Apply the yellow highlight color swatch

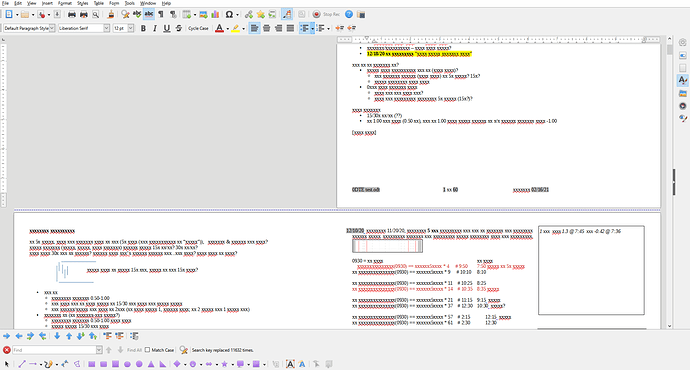[235, 28]
